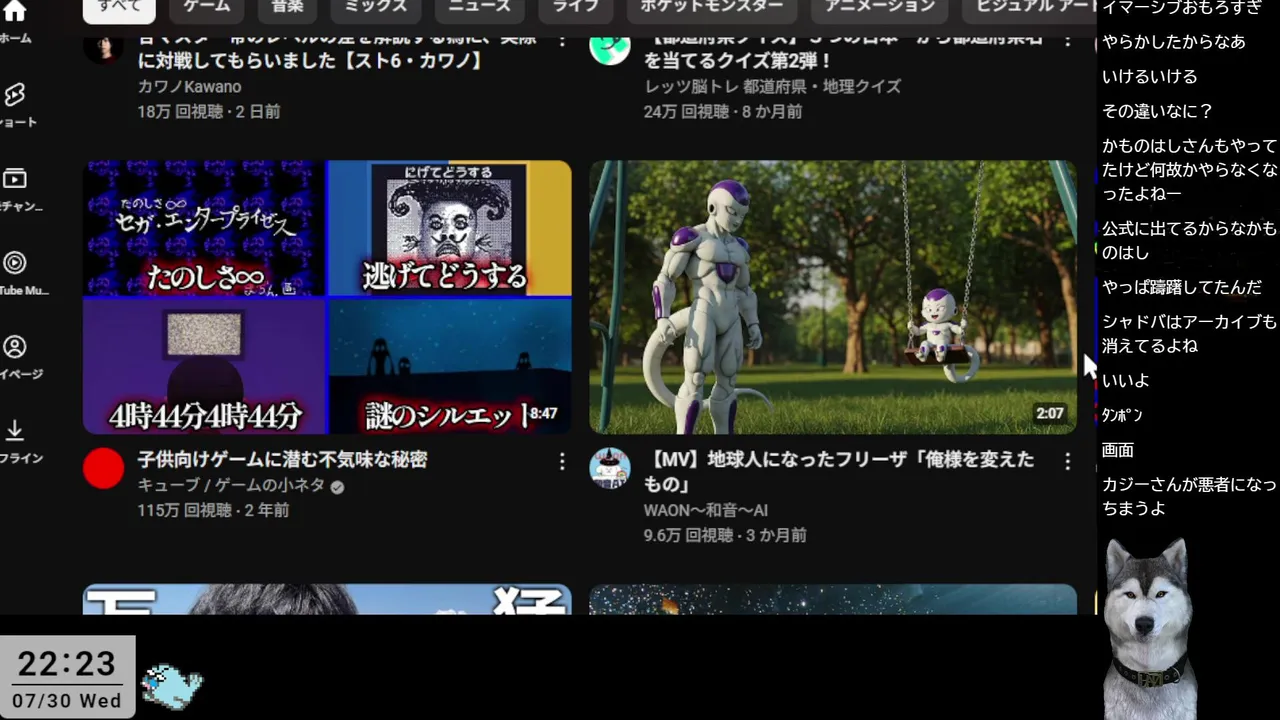Screen dimensions: 1280x720
Task: Click chat message いけるいける
Action: [1149, 77]
